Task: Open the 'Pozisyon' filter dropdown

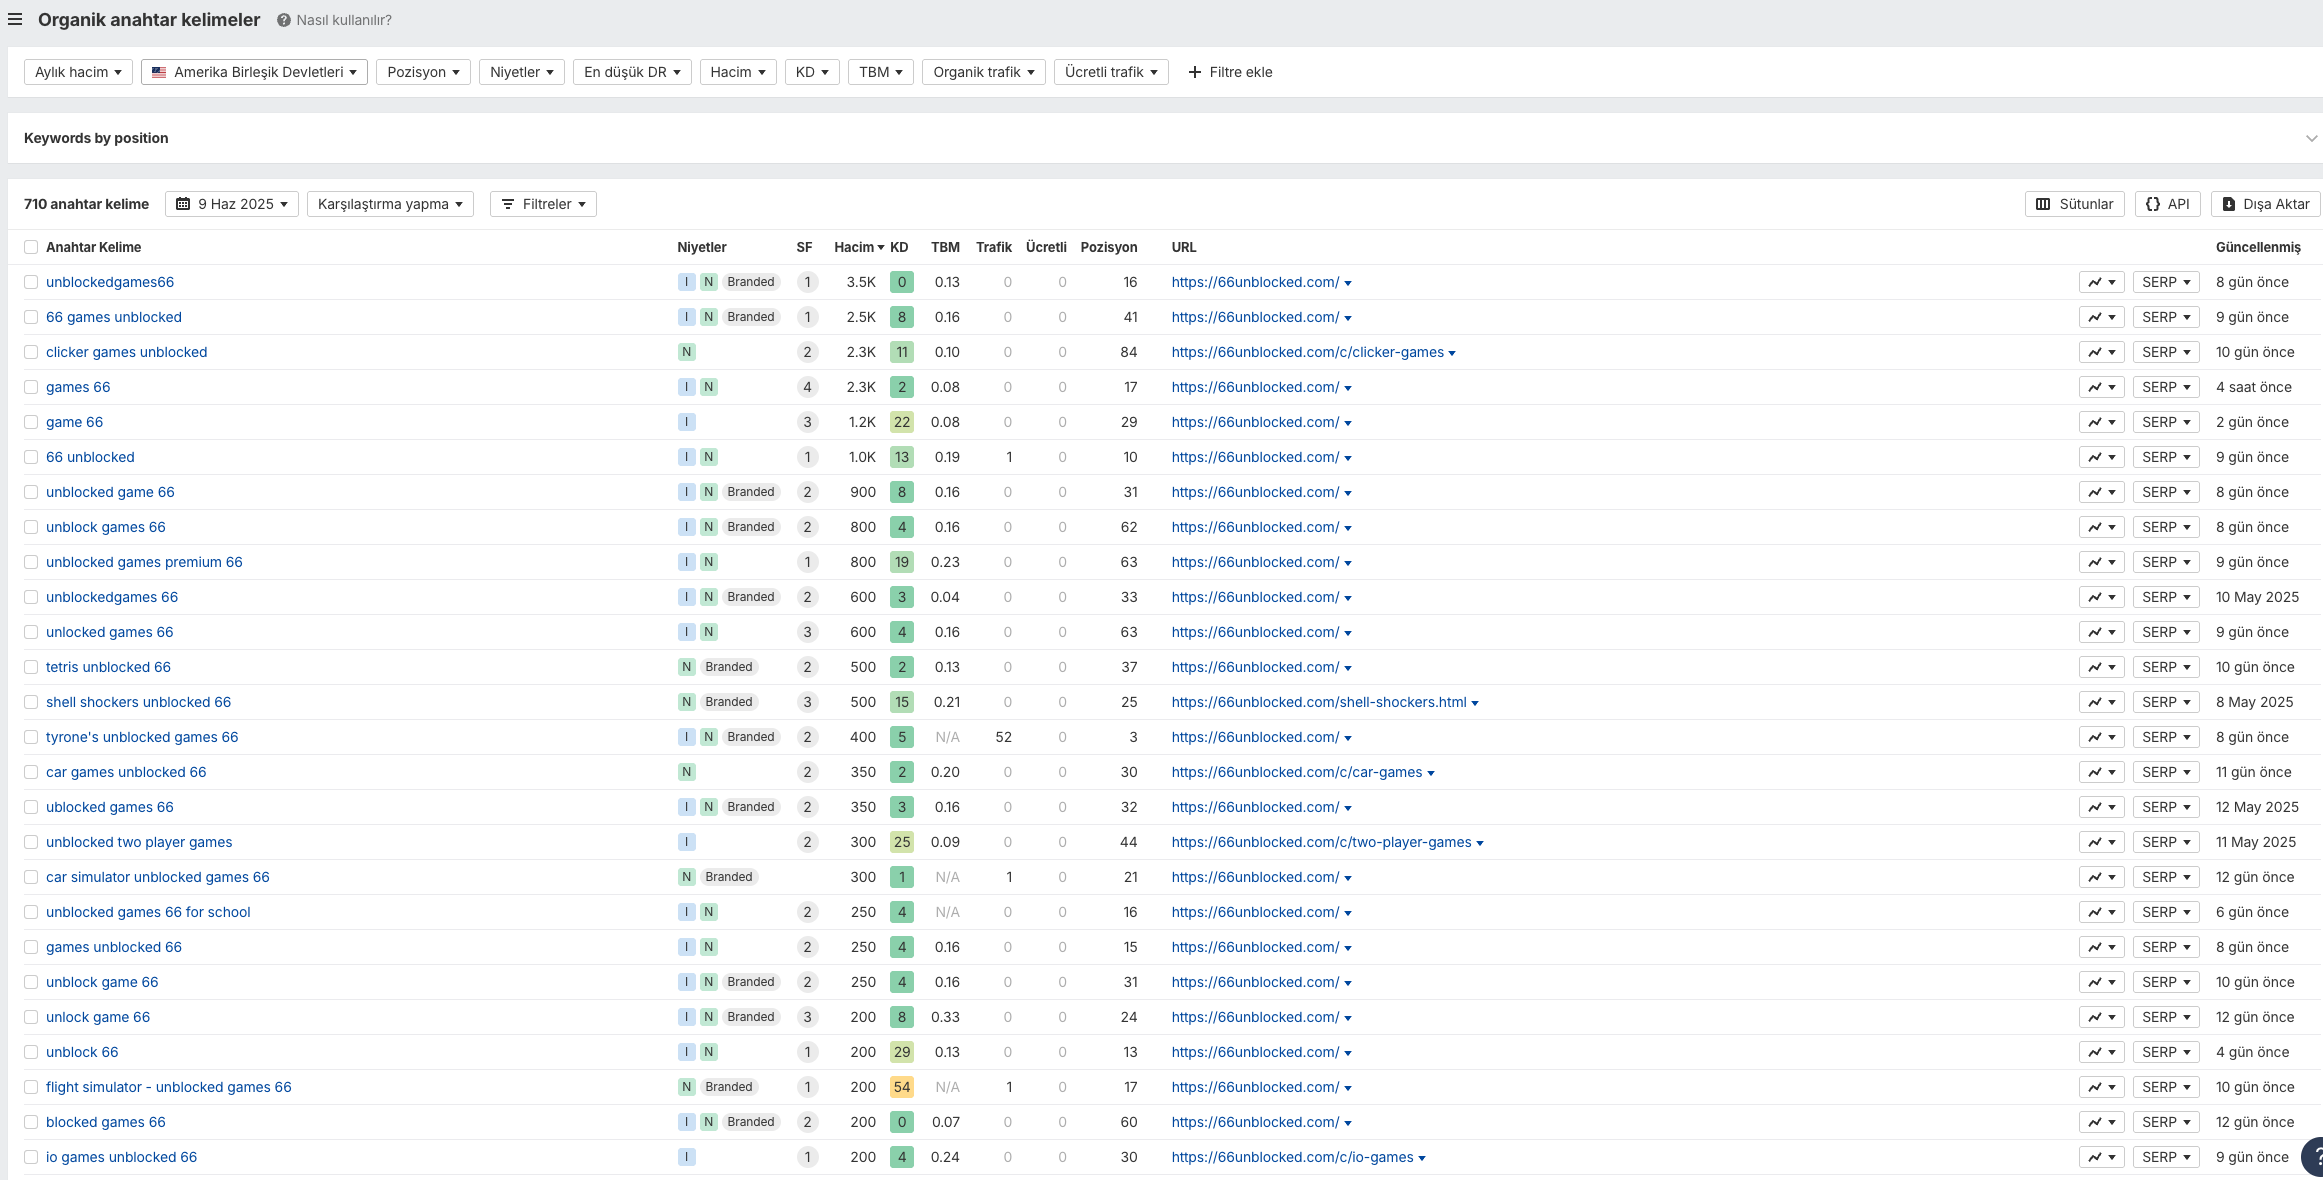Action: point(423,72)
